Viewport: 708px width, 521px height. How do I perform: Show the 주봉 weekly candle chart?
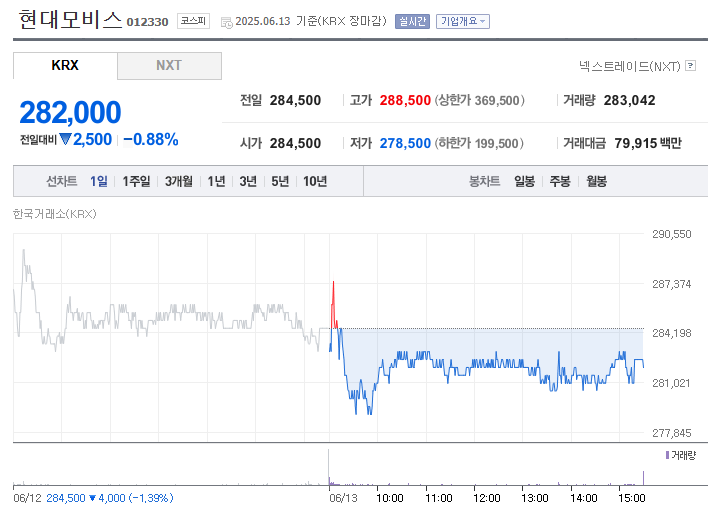coord(560,181)
